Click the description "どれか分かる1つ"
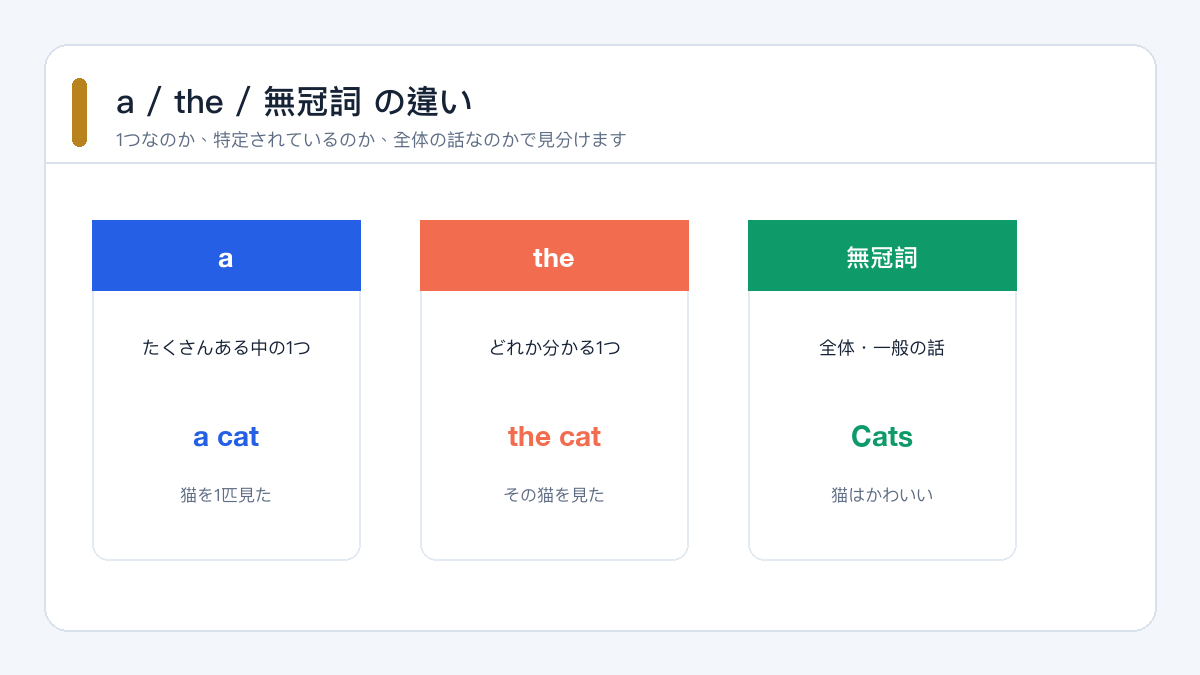The image size is (1200, 675). (554, 348)
